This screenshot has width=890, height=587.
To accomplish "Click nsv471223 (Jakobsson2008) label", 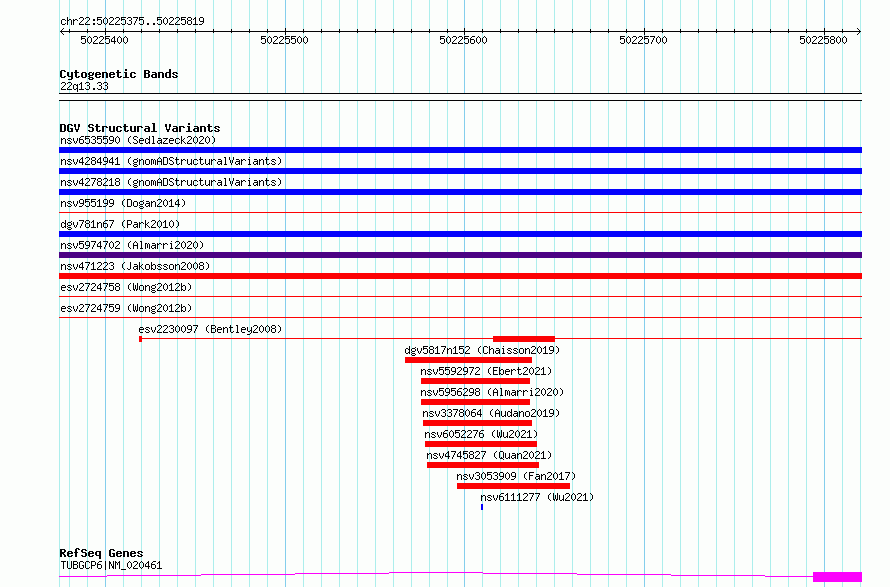I will pyautogui.click(x=135, y=266).
